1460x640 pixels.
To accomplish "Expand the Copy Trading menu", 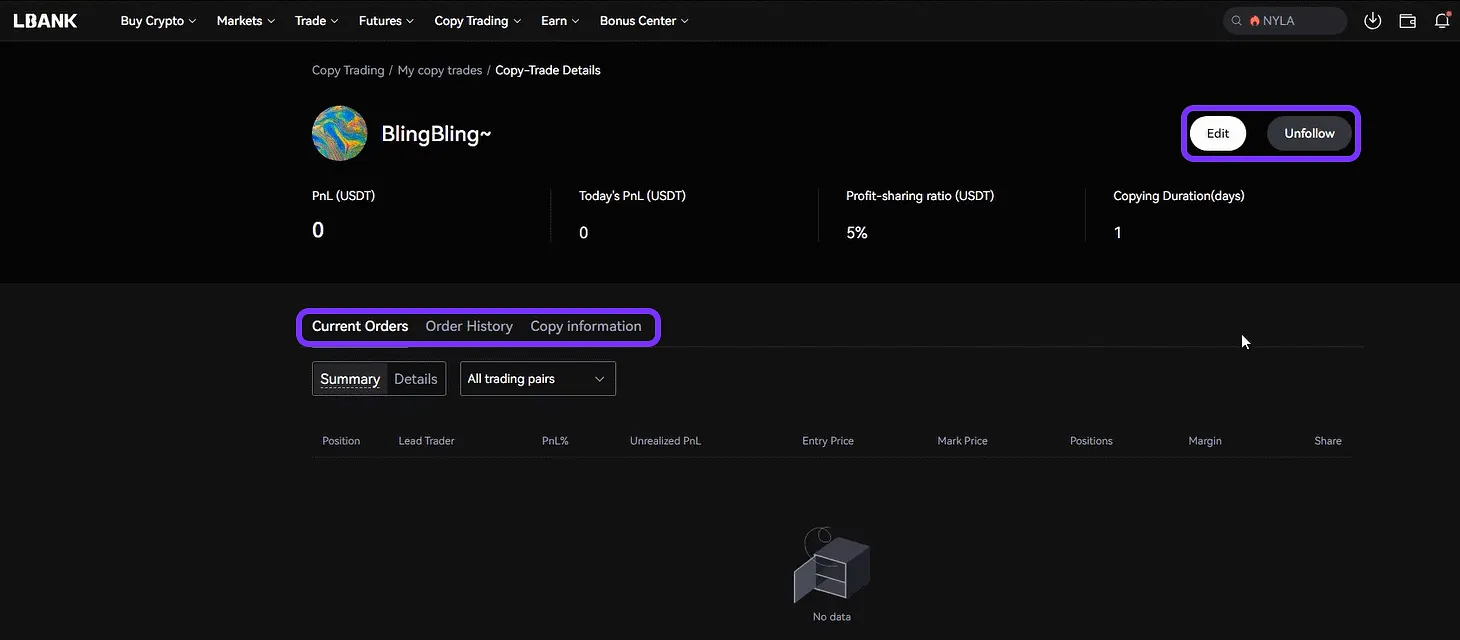I will [478, 20].
